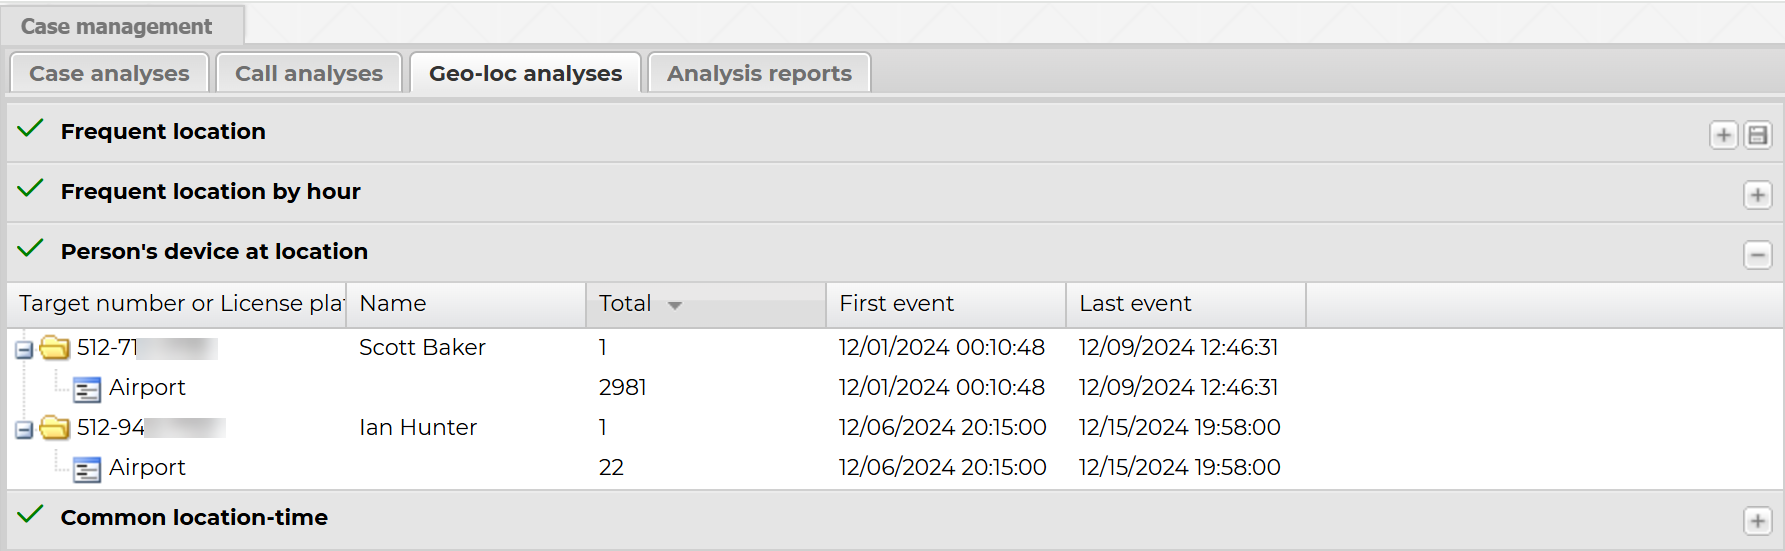Toggle the Frequent location by hour checkmark
Viewport: 1785px width, 551px height.
pos(31,189)
